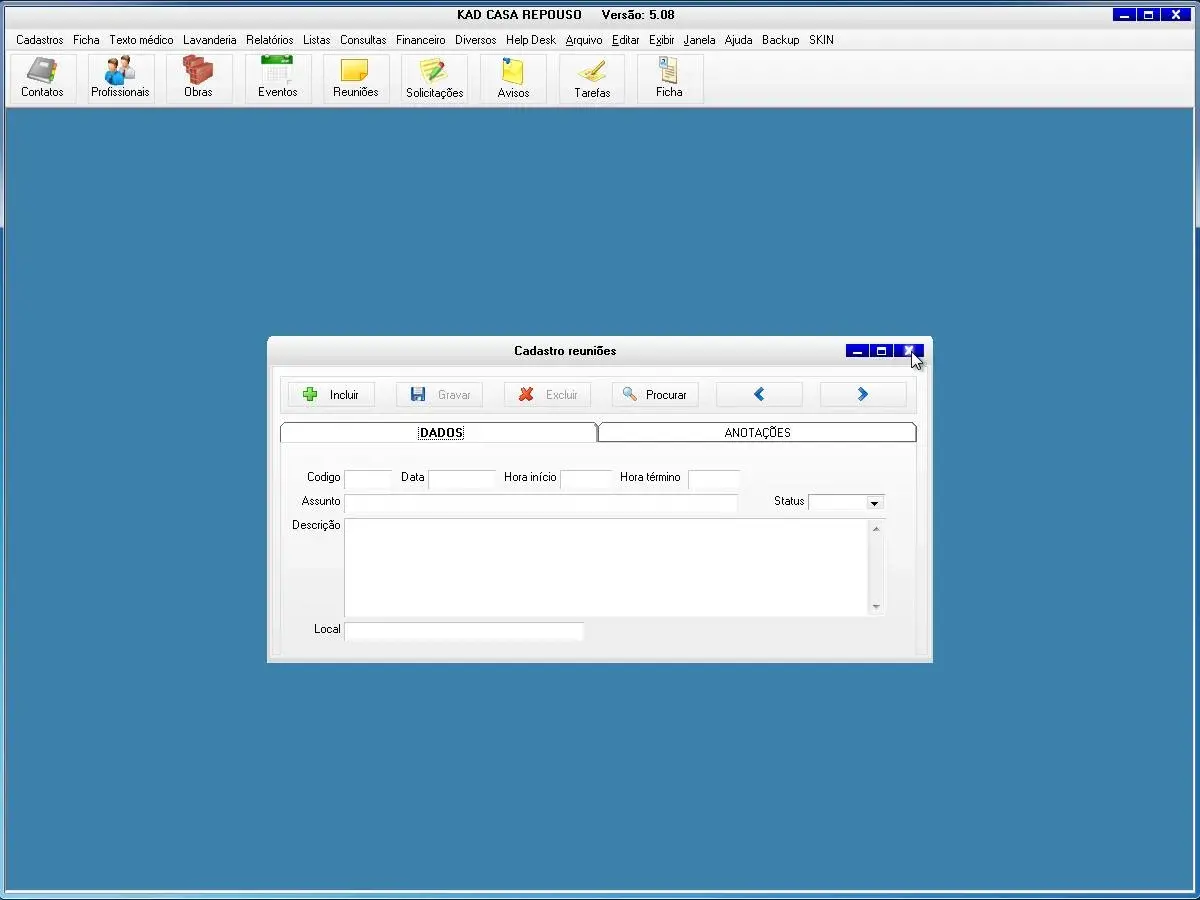The image size is (1200, 900).
Task: Open Profissionais from the toolbar
Action: tap(120, 78)
